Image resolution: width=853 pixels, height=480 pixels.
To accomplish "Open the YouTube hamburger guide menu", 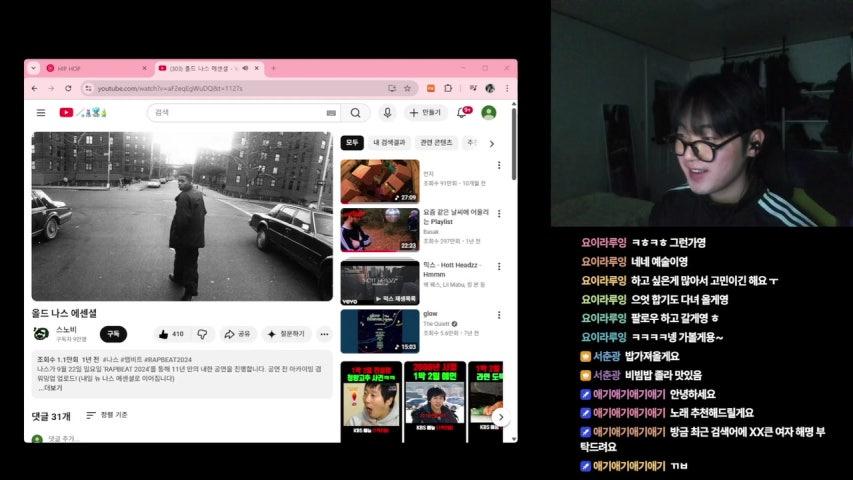I will point(41,113).
